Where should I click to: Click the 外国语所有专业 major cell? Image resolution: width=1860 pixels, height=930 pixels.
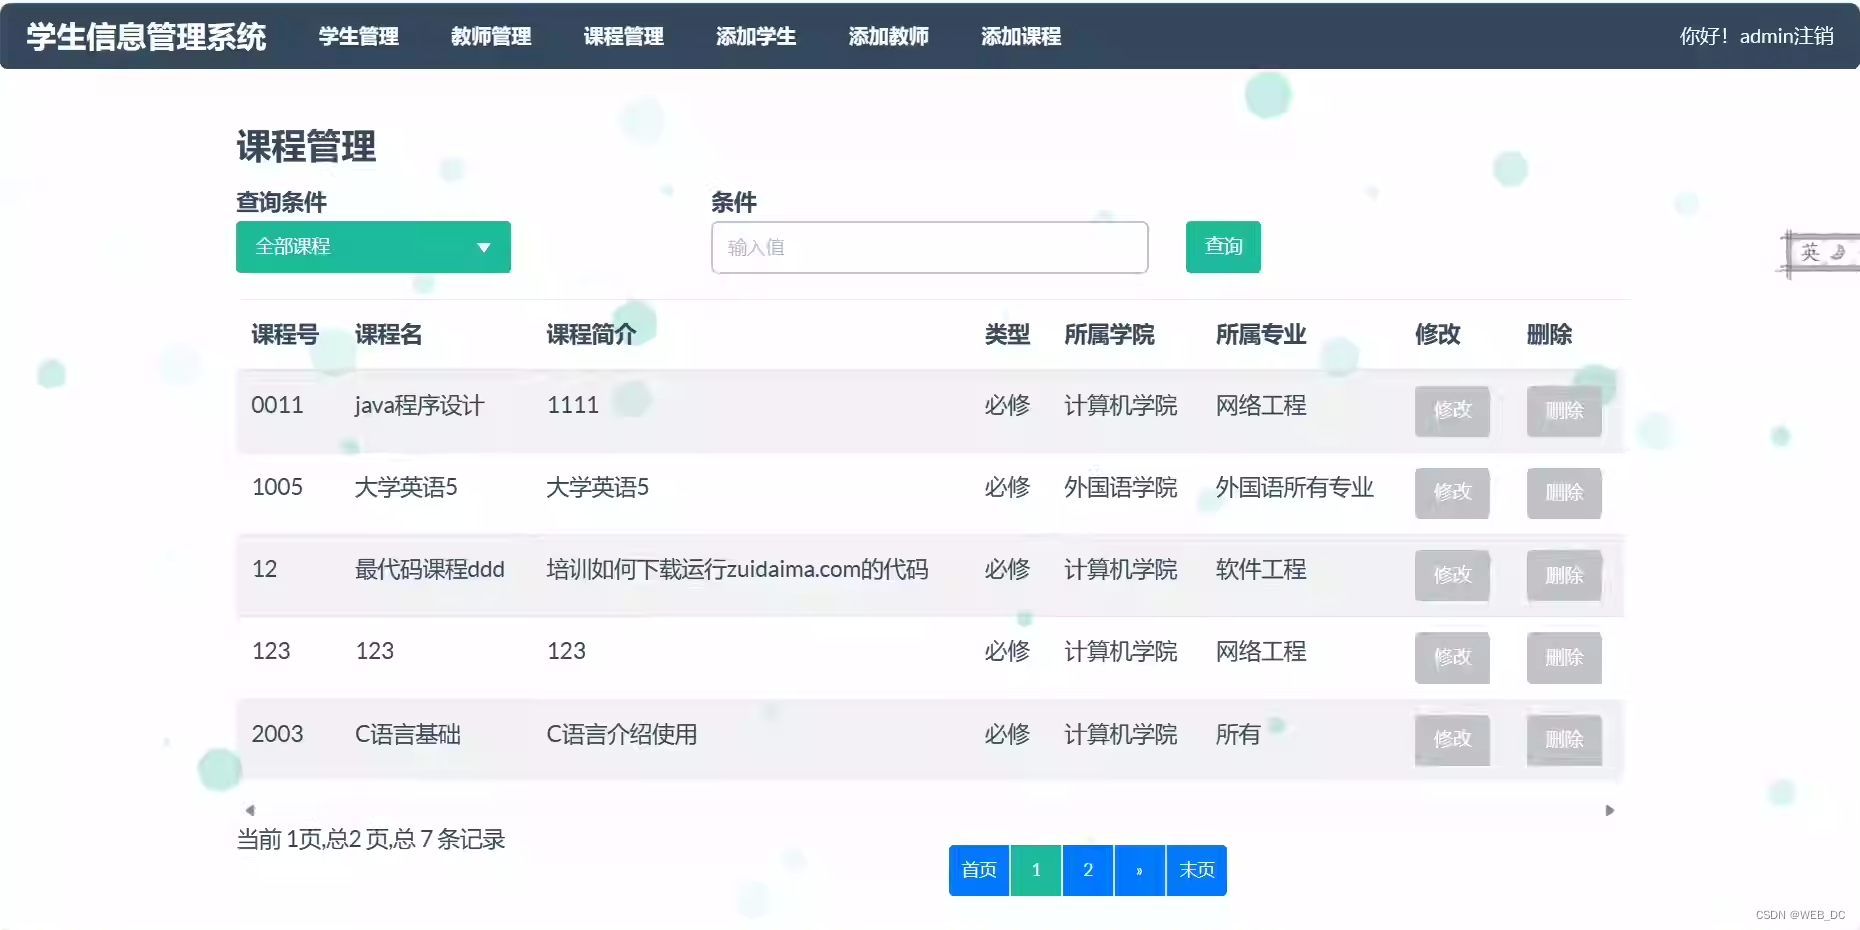click(x=1295, y=487)
